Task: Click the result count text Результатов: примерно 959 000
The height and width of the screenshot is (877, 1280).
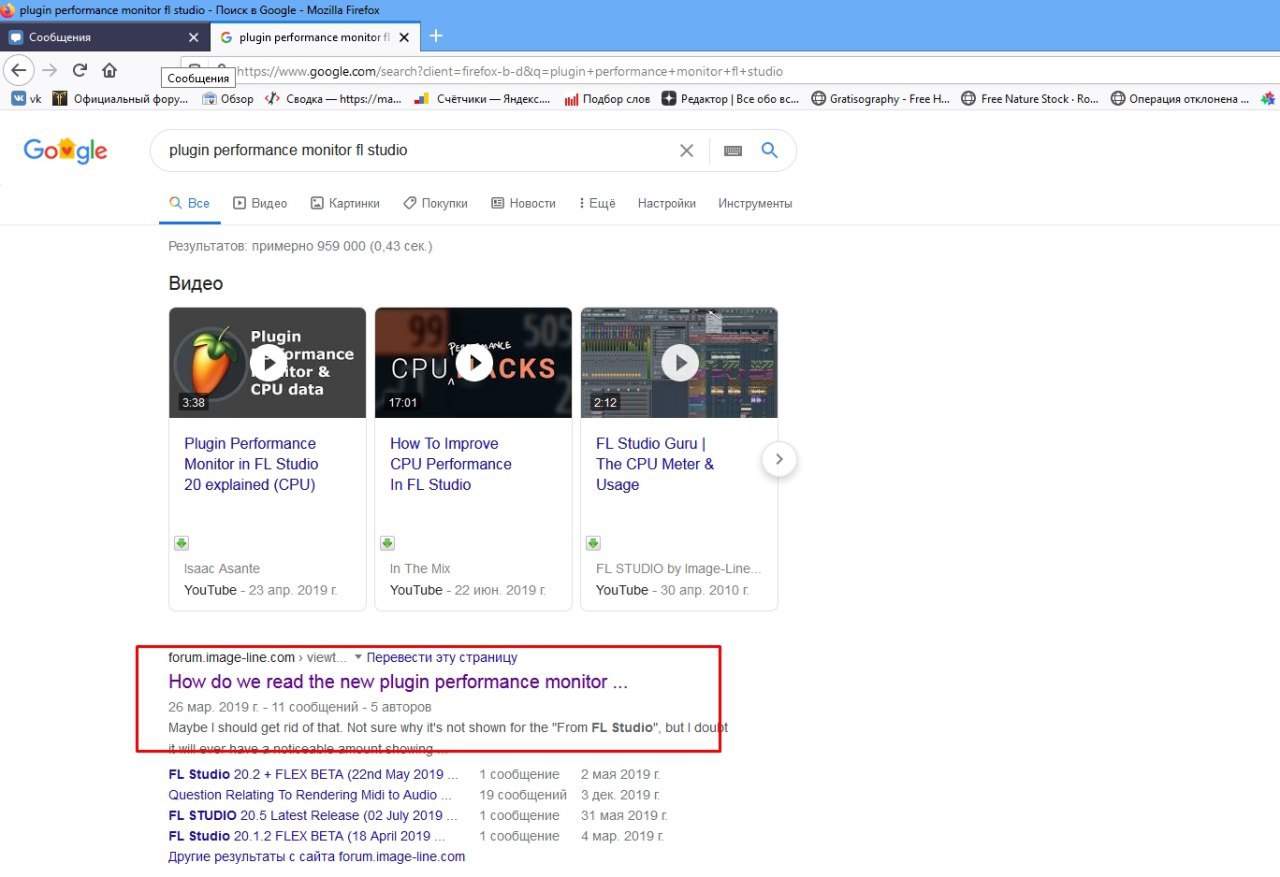Action: click(301, 245)
